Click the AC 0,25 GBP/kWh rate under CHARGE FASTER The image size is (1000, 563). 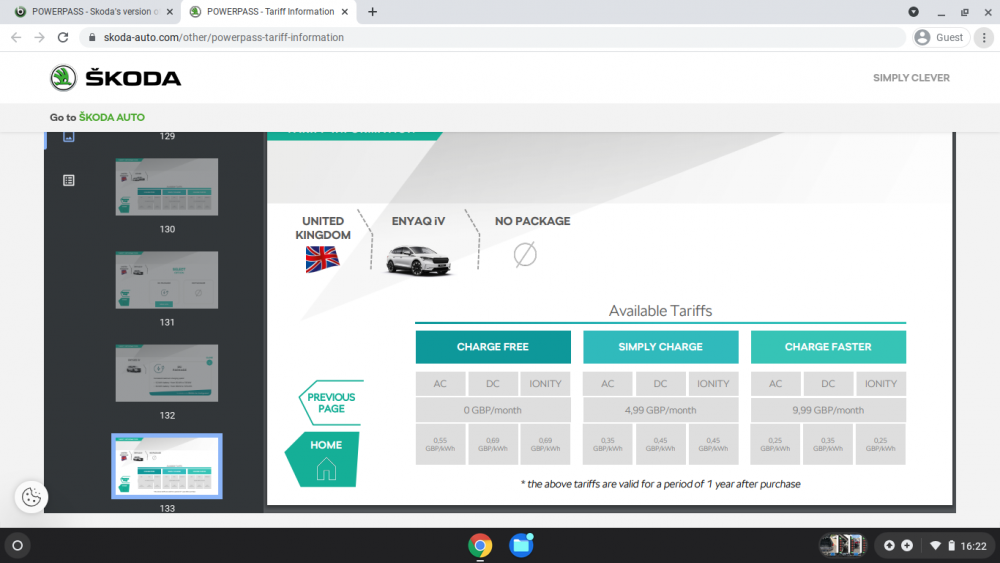click(776, 444)
